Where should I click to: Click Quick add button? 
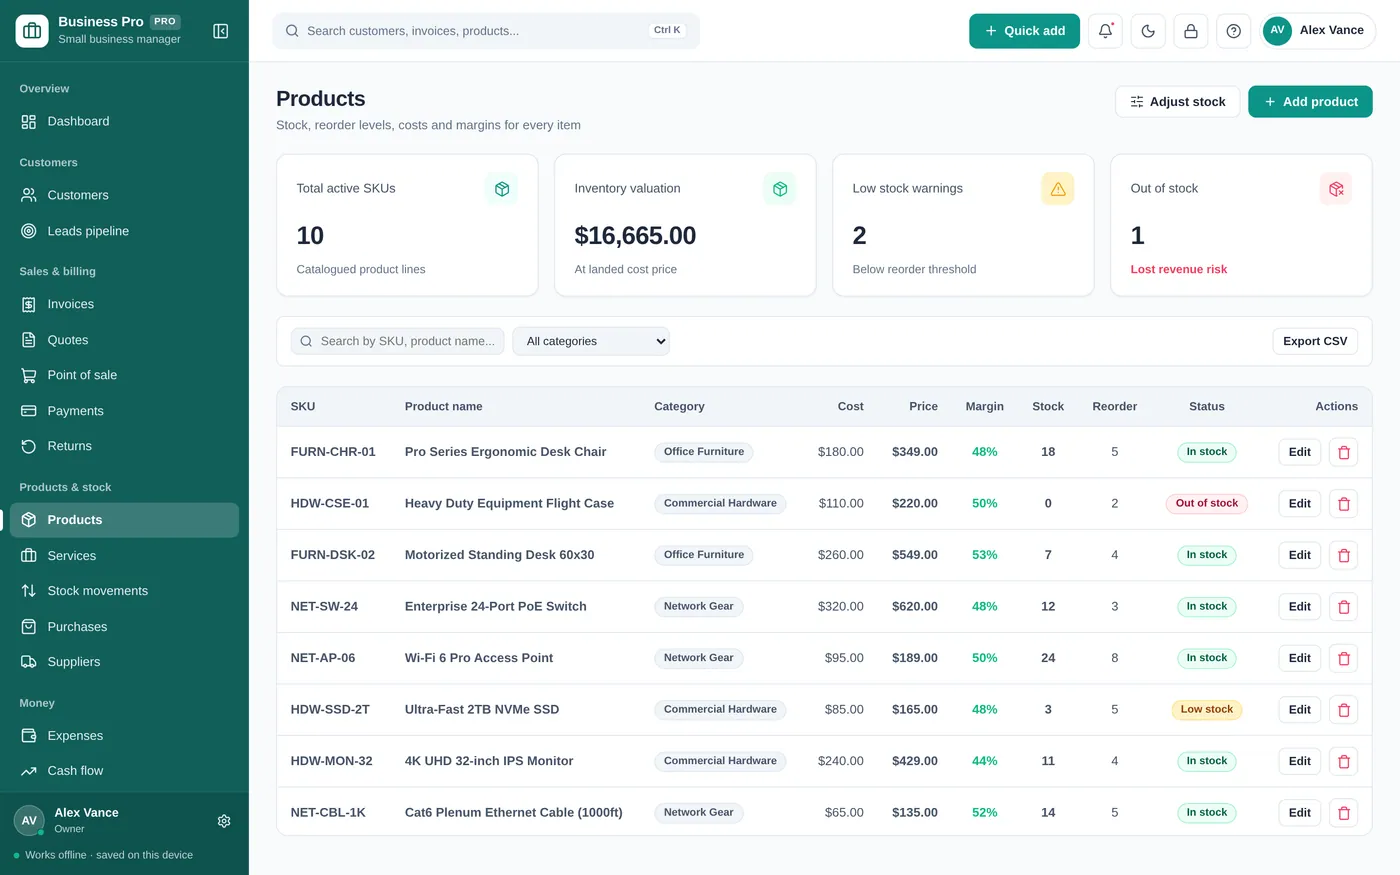pos(1024,31)
